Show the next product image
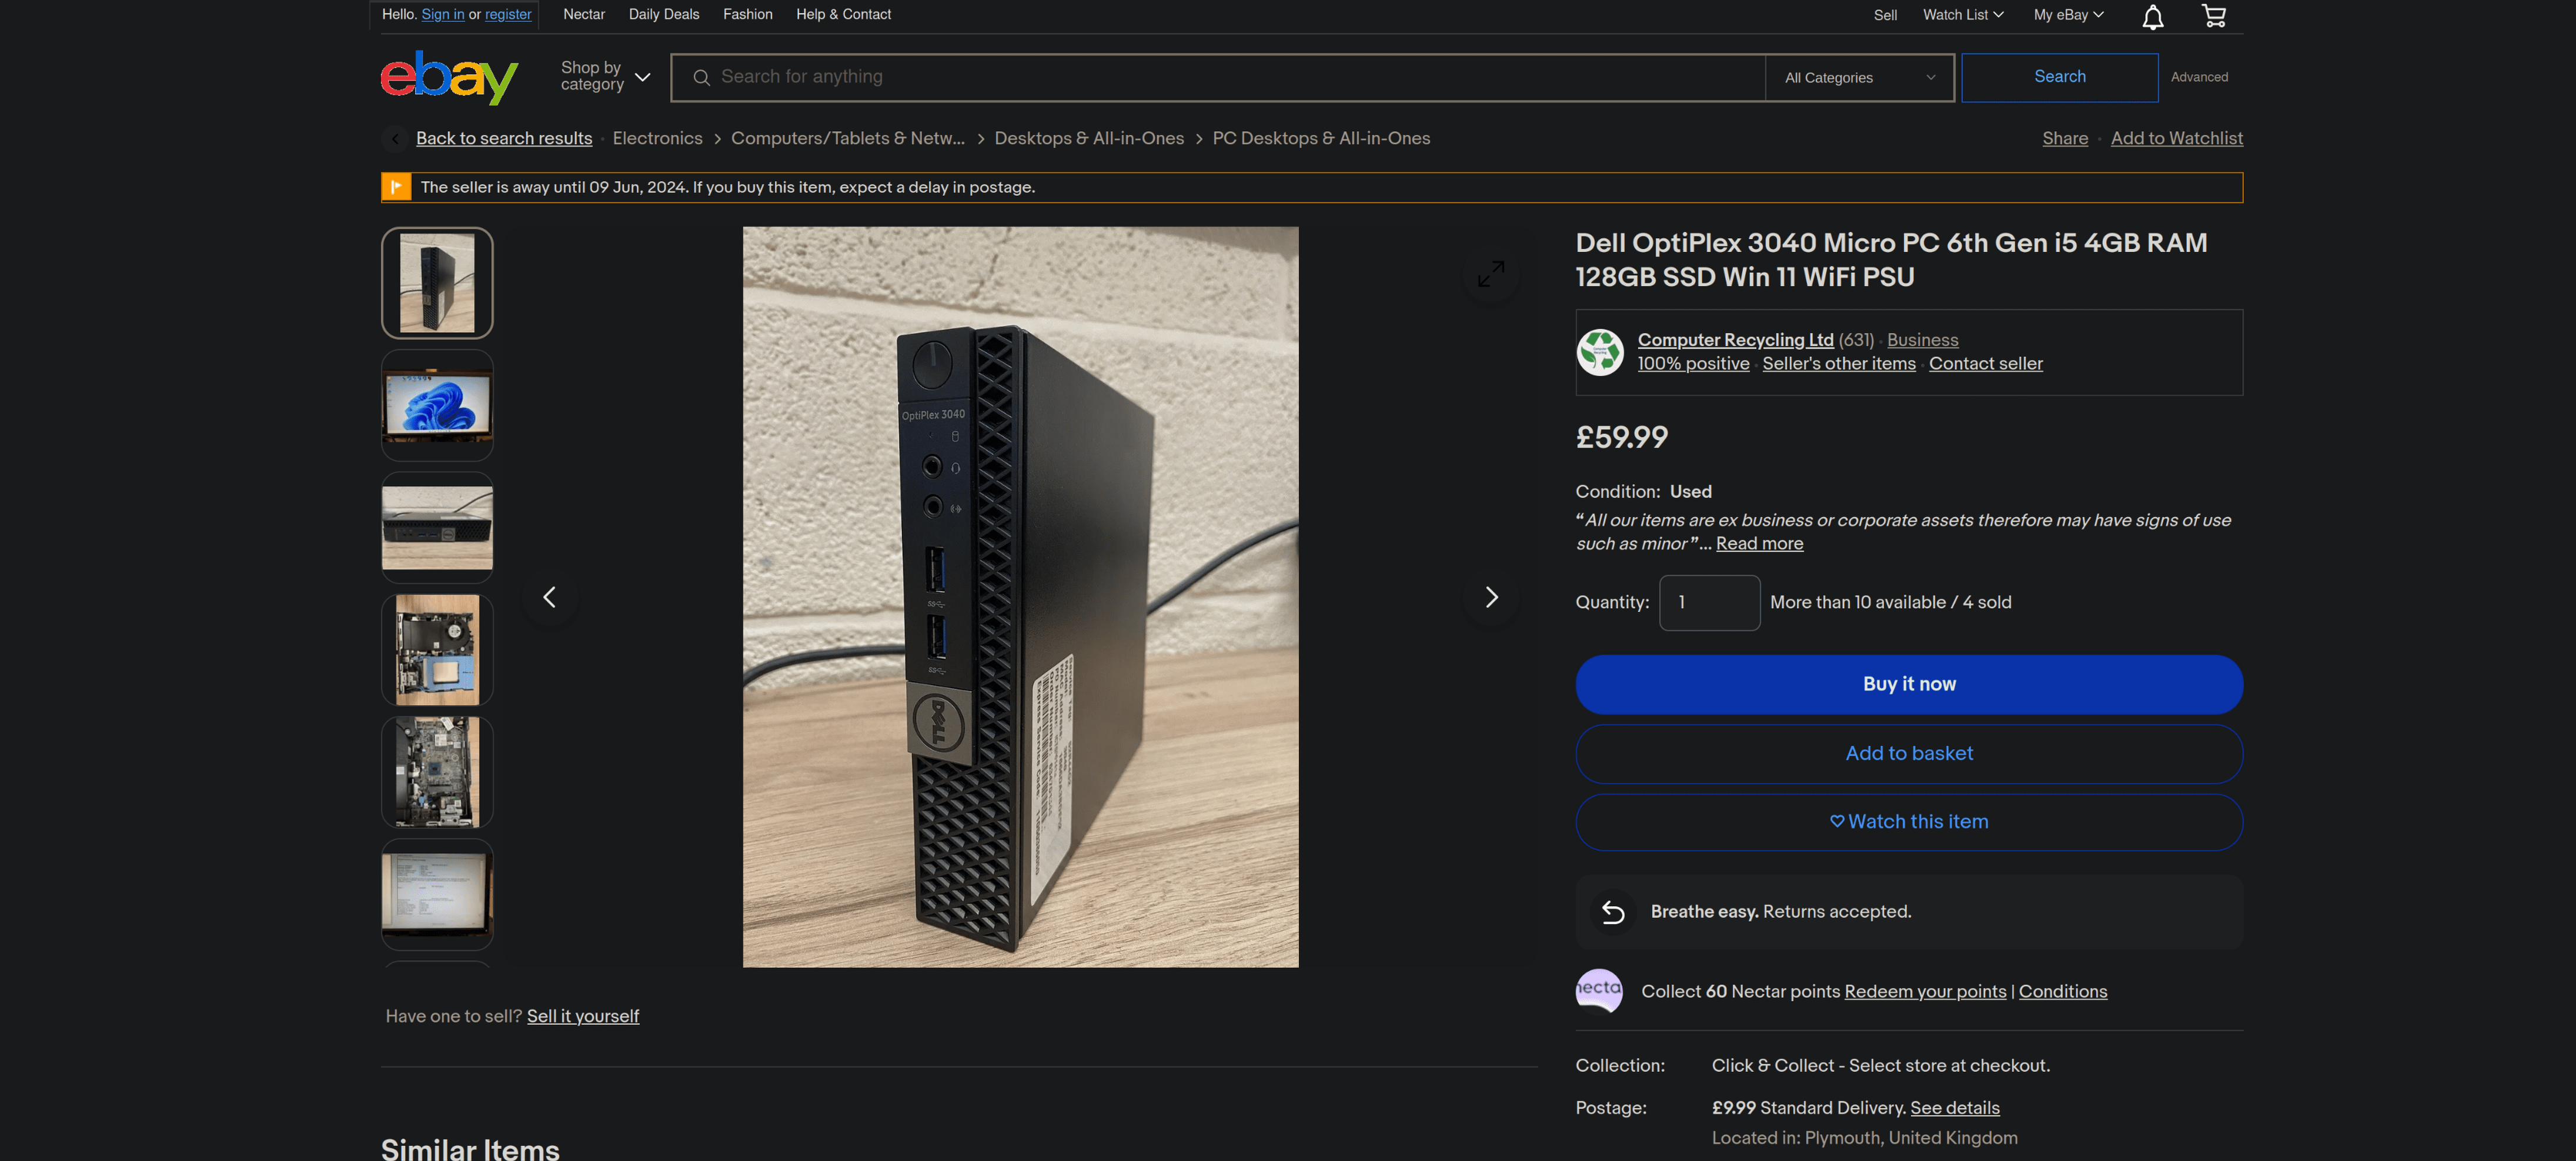Image resolution: width=2576 pixels, height=1161 pixels. click(1490, 597)
